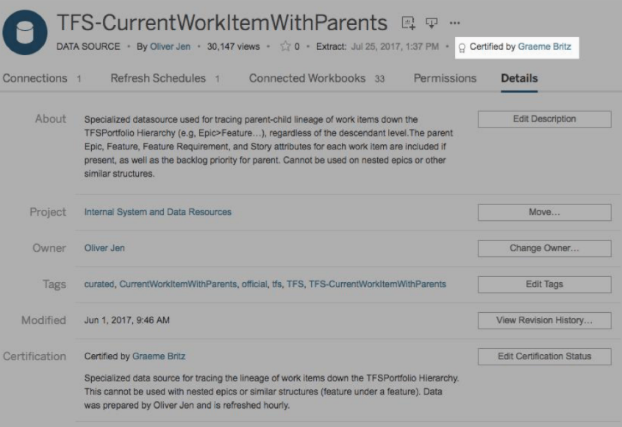Go to the Permissions tab
The height and width of the screenshot is (427, 622).
[x=445, y=78]
